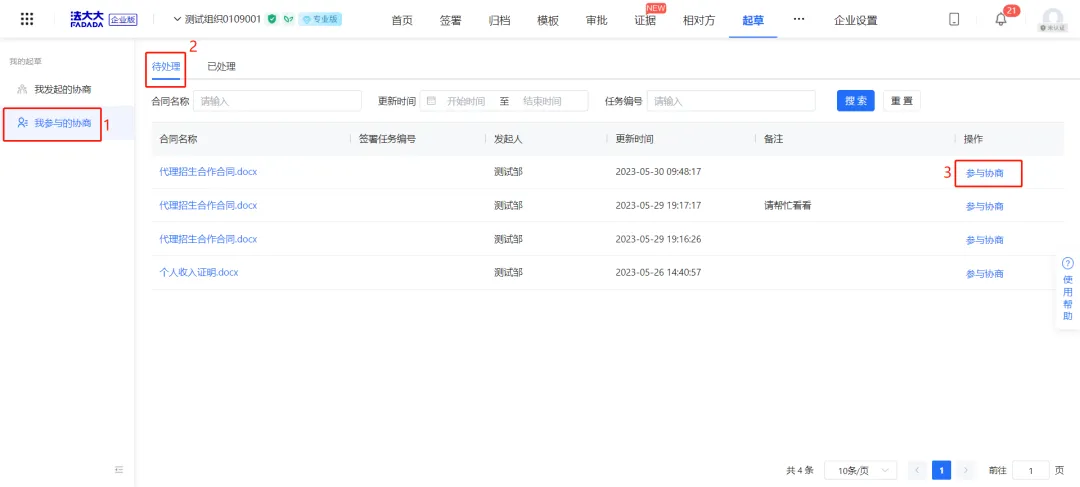Switch to the 已处理 tab
Screen dimensions: 1080x487
tap(221, 67)
